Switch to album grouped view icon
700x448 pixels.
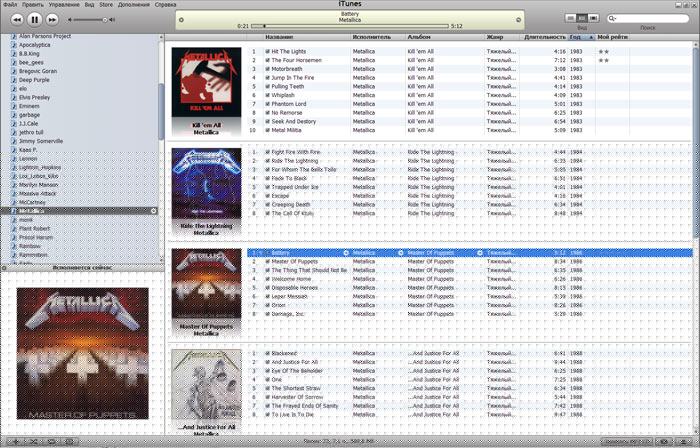pyautogui.click(x=582, y=18)
